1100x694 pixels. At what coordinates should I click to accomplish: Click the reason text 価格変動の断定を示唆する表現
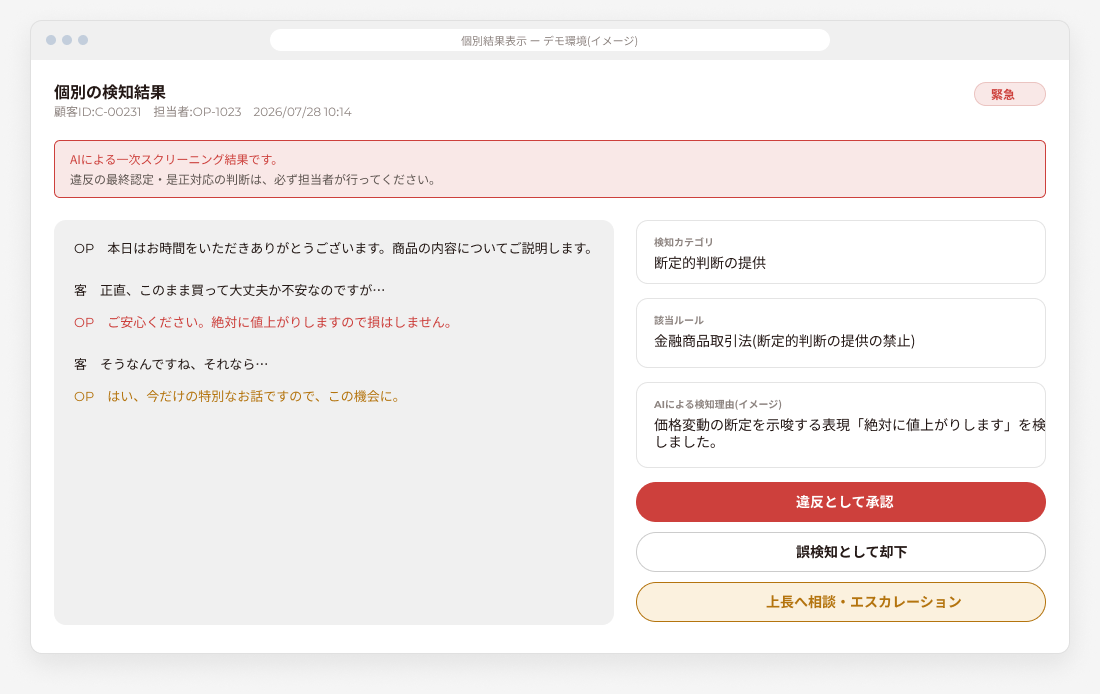point(850,433)
